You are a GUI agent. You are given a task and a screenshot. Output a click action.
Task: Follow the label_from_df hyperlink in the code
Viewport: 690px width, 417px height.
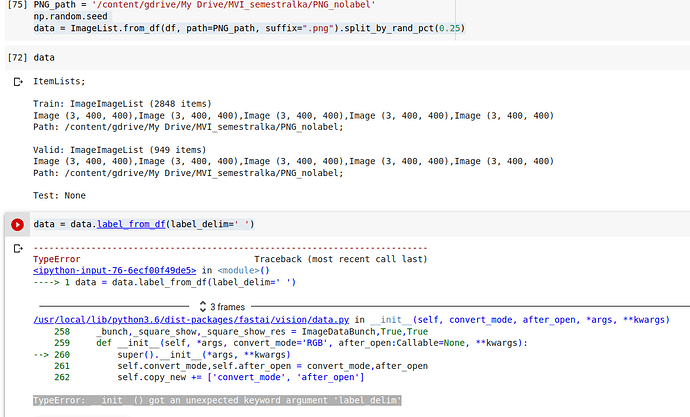[131, 224]
